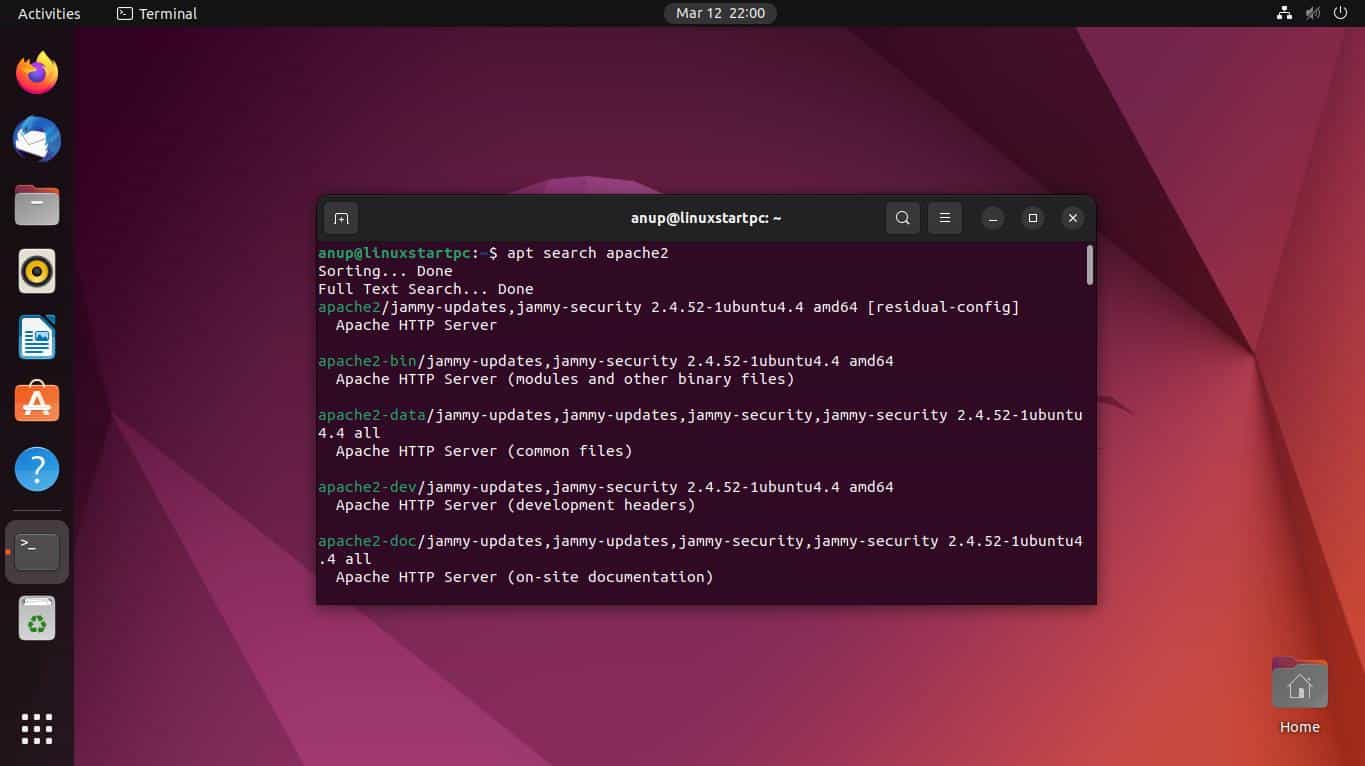This screenshot has width=1365, height=766.
Task: Open Ubuntu Software store
Action: (x=37, y=402)
